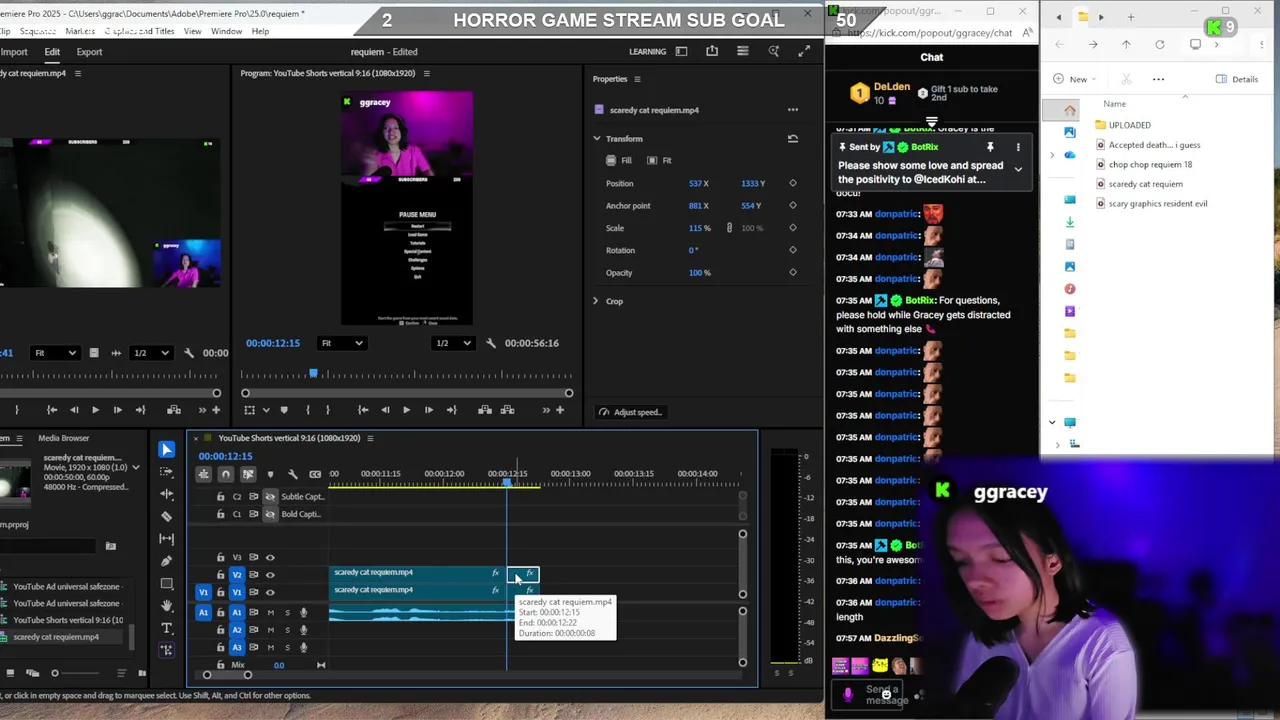
Task: Toggle V2 track output eye
Action: tap(269, 575)
